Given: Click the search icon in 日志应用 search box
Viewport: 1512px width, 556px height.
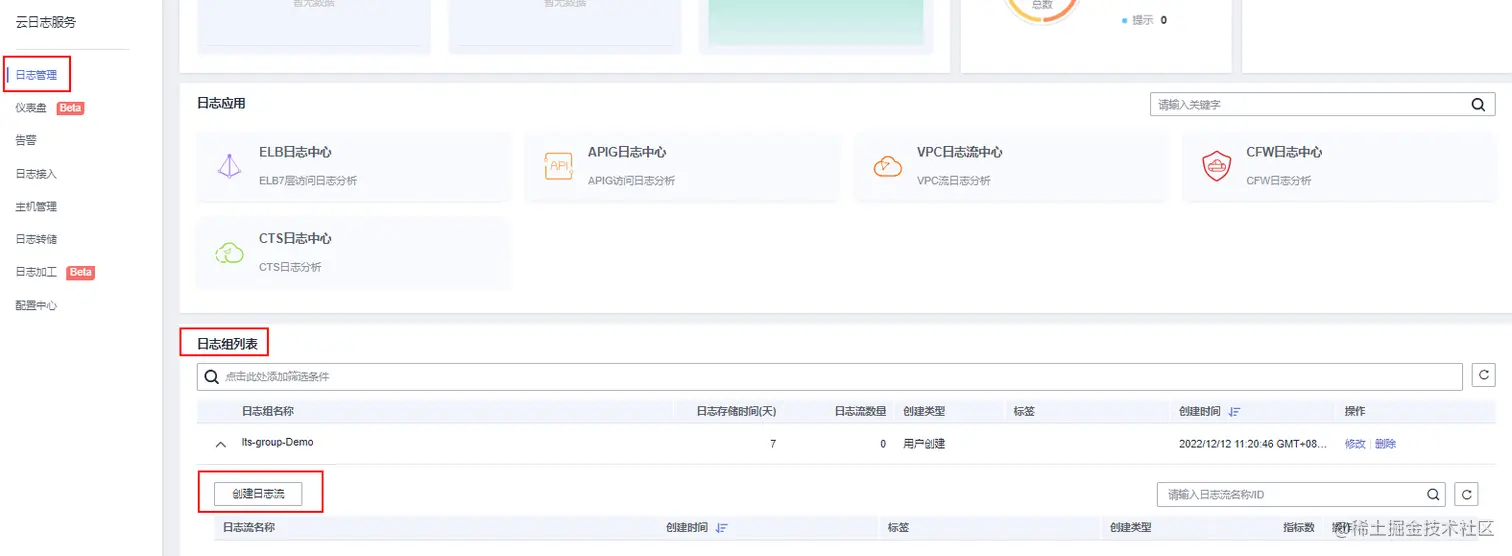Looking at the screenshot, I should coord(1478,104).
